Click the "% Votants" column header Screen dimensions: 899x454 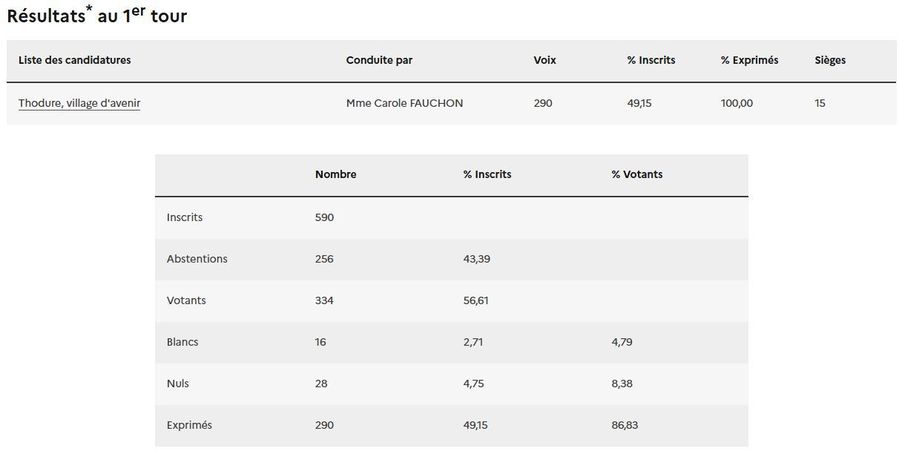(637, 174)
